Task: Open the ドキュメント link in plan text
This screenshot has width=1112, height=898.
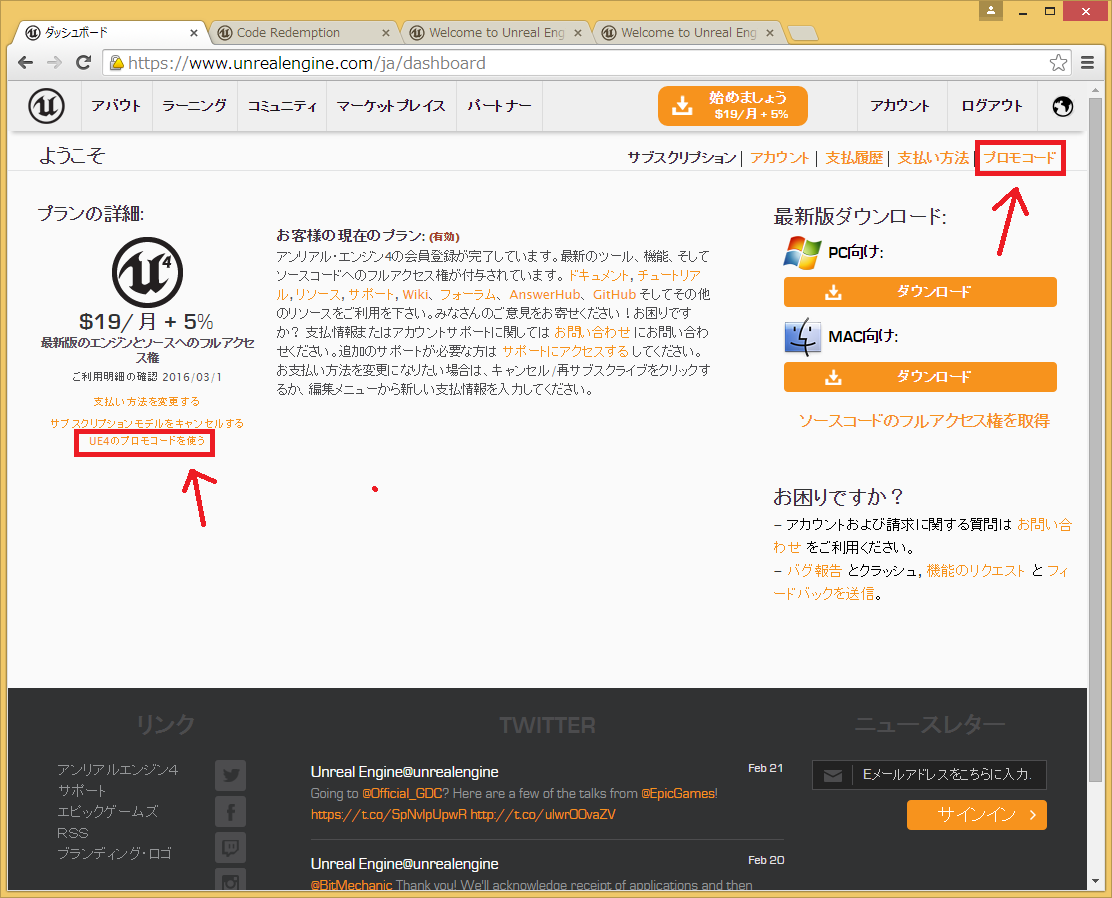Action: (x=599, y=275)
